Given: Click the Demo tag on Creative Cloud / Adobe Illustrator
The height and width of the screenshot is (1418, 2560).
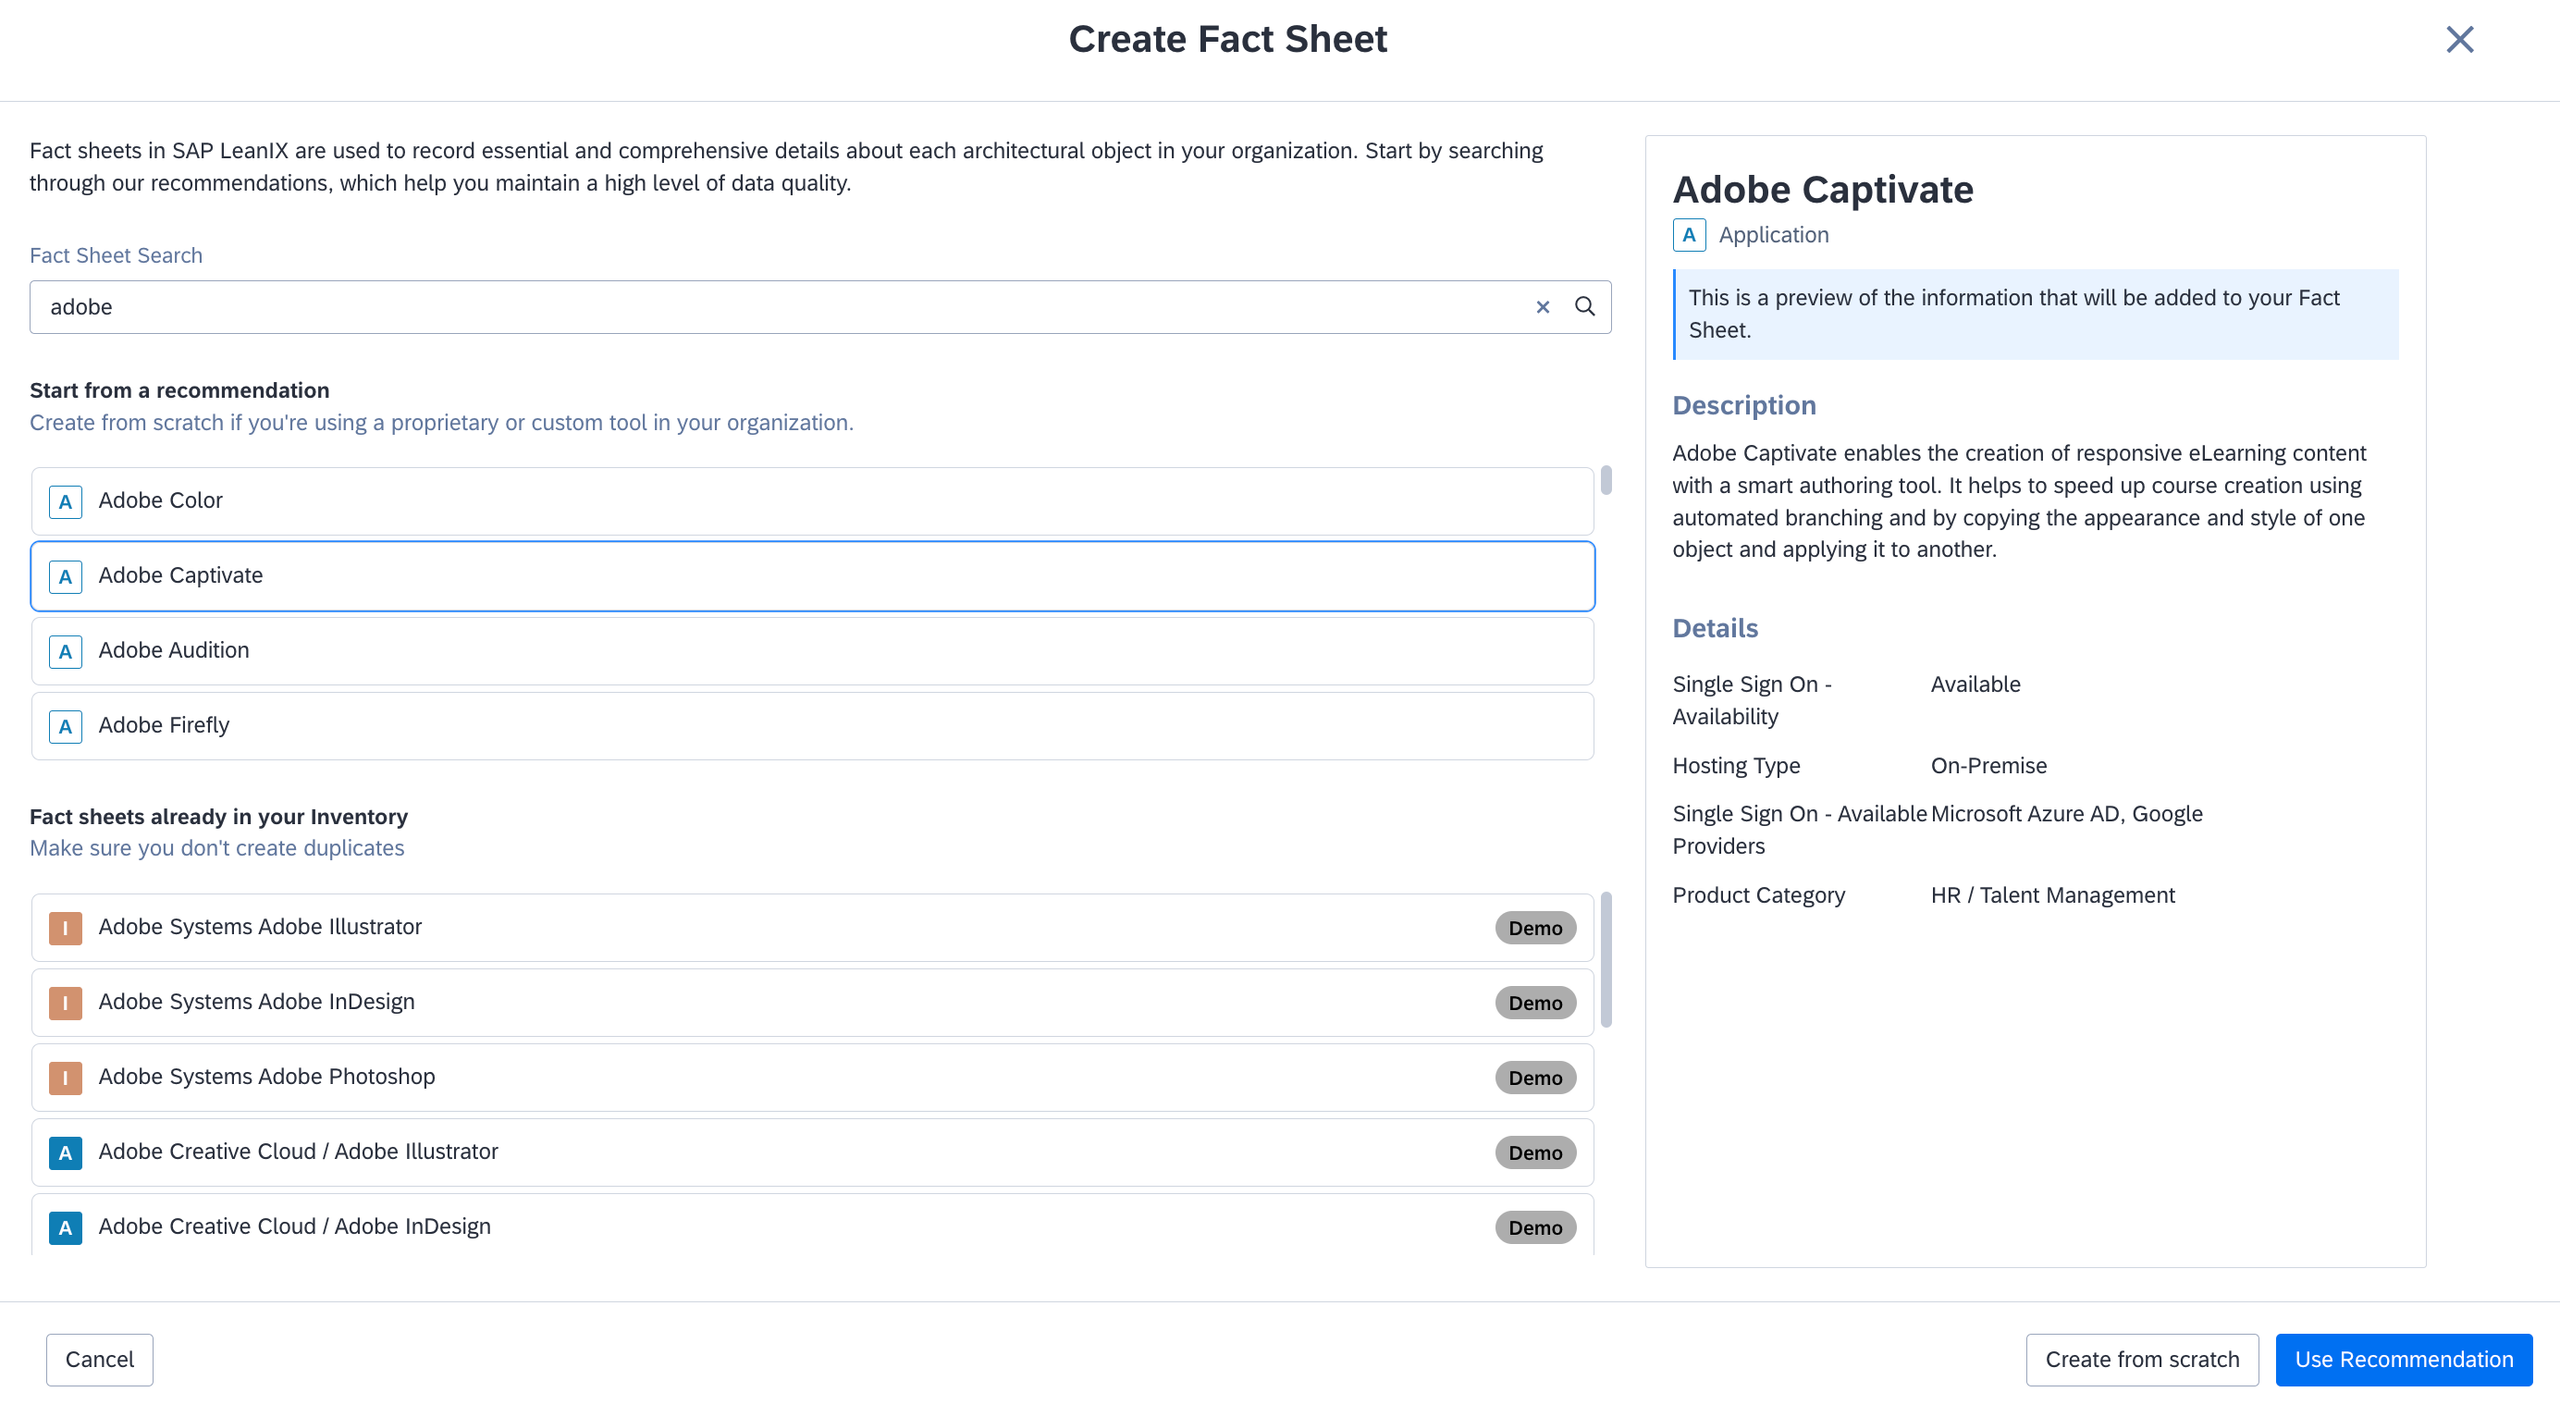Looking at the screenshot, I should tap(1535, 1153).
